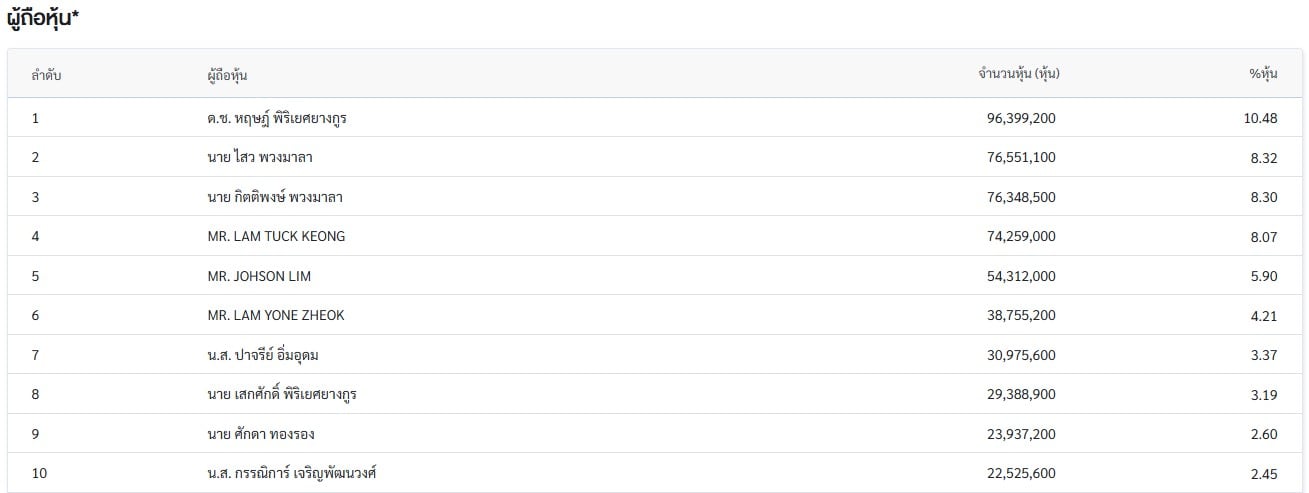Screen dimensions: 1309x493
Task: Select shareholder น.ส. กรรณิการ์ เจริญพัฒนวงศ์
Action: click(285, 473)
